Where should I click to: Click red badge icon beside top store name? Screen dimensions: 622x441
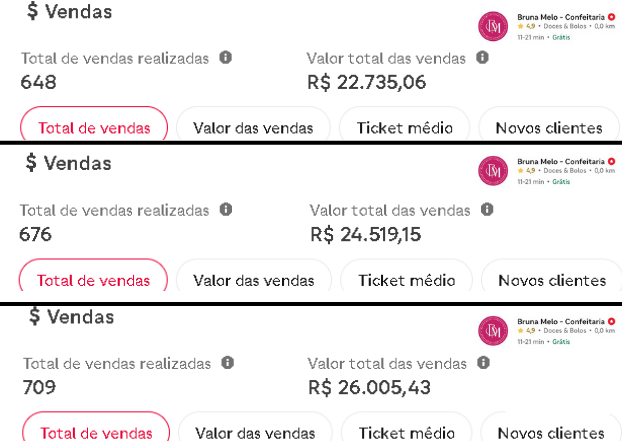click(x=611, y=17)
